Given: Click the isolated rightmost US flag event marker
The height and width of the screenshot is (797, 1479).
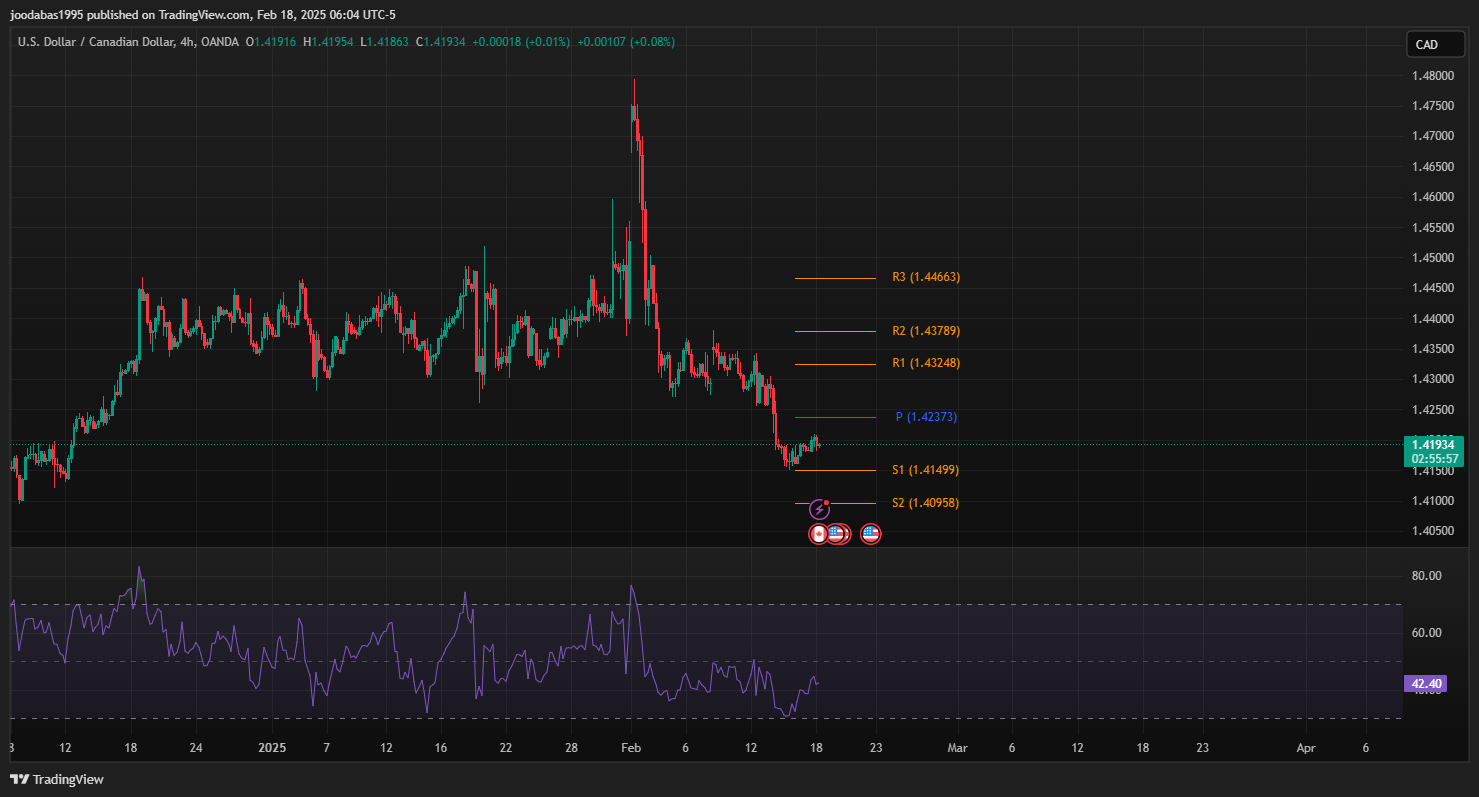Looking at the screenshot, I should pyautogui.click(x=870, y=534).
